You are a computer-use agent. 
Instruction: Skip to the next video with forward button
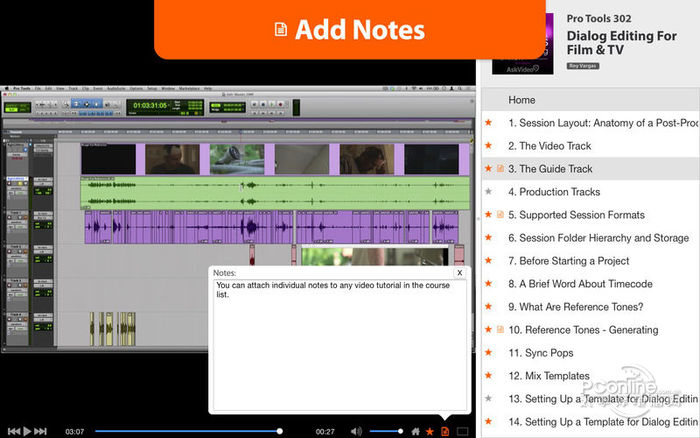pyautogui.click(x=41, y=431)
